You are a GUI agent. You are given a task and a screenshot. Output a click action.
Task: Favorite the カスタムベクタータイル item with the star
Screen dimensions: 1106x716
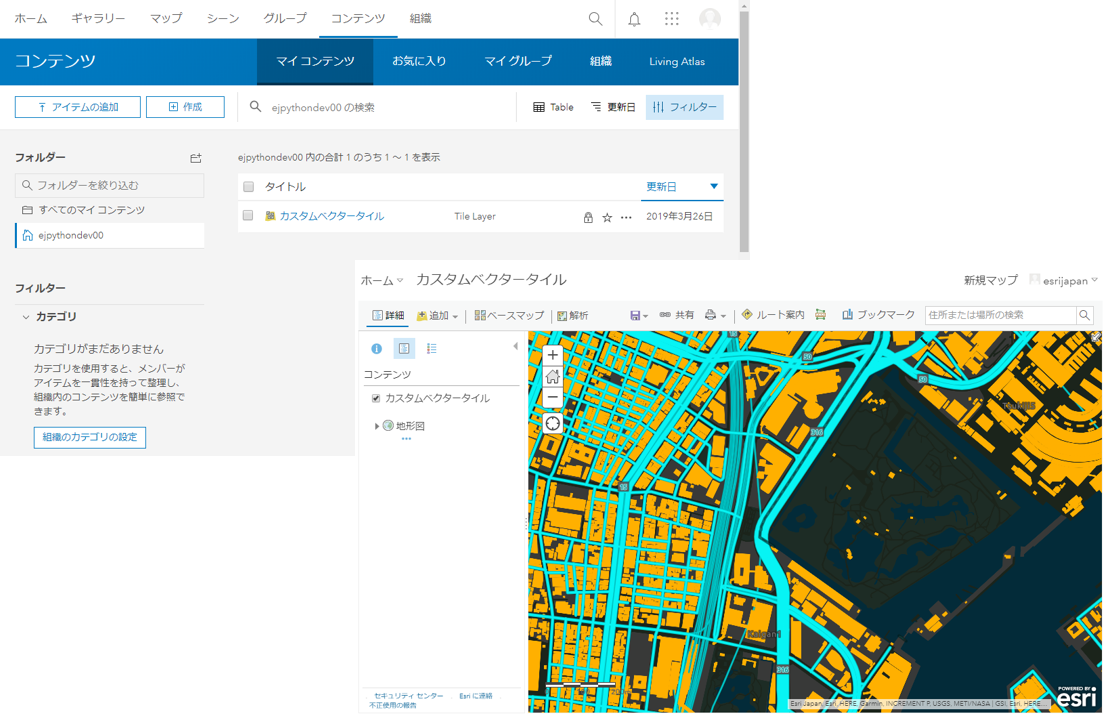coord(607,217)
